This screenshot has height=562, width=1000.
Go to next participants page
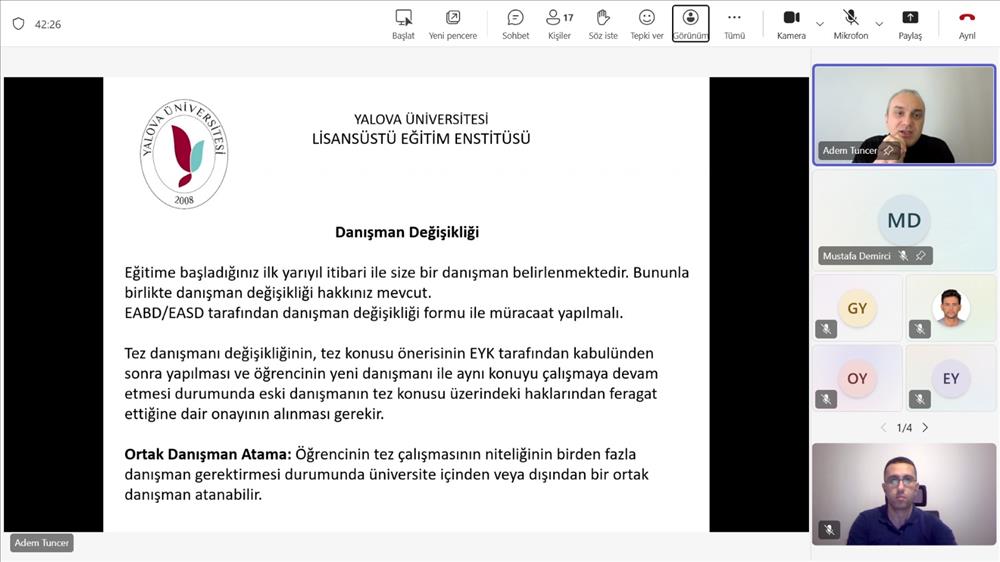tap(925, 428)
